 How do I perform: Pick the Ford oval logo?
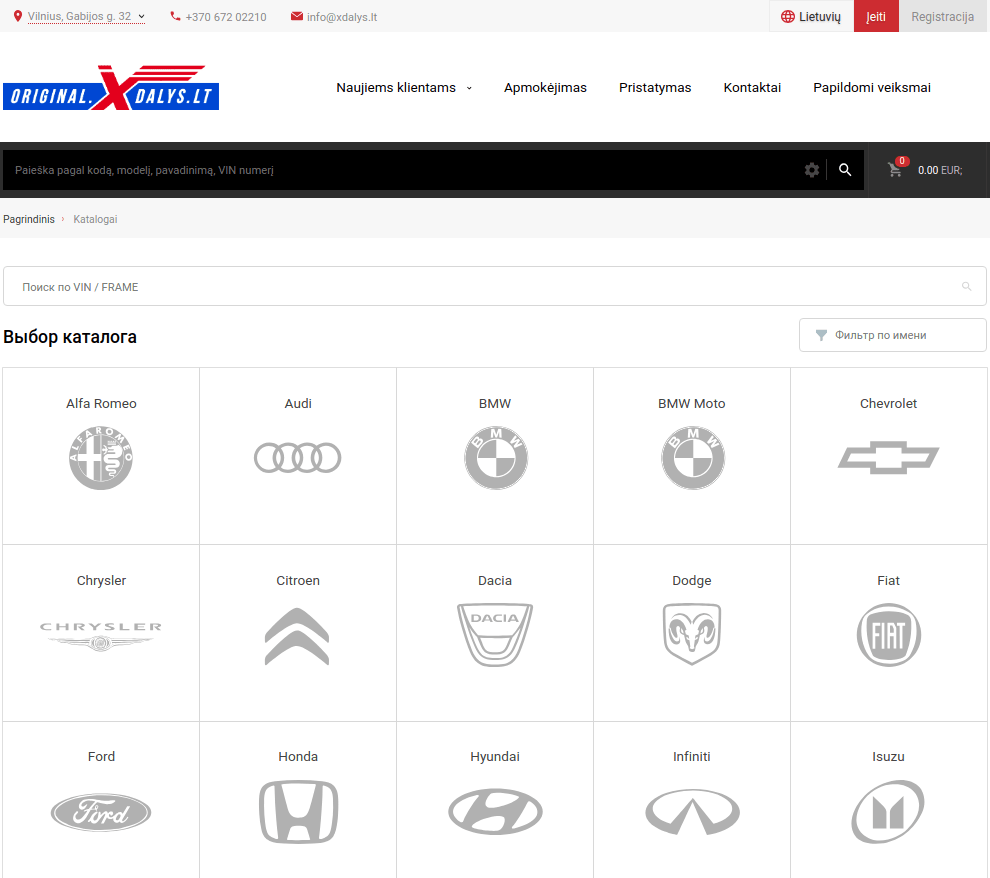101,812
